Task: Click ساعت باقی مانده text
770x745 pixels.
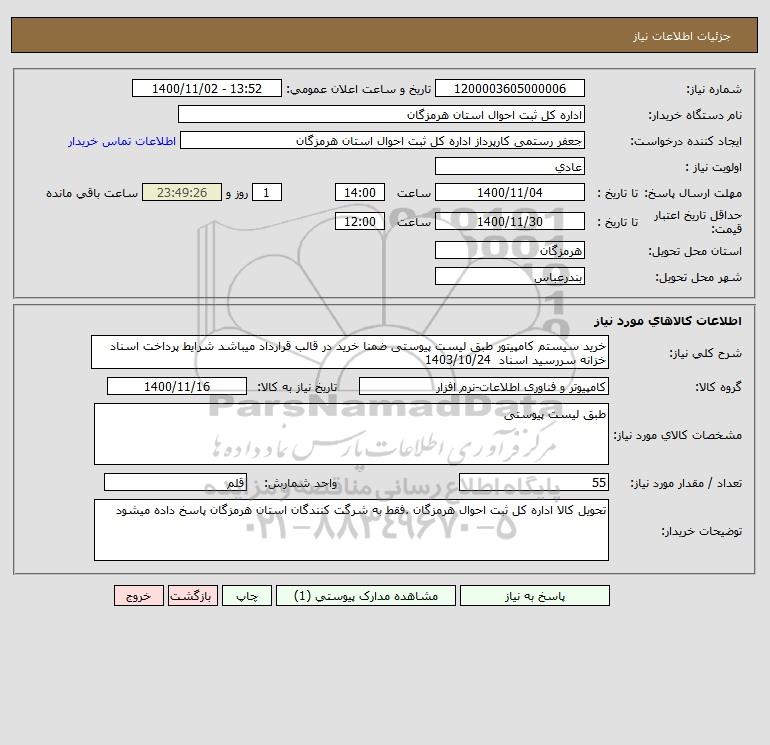Action: [92, 193]
